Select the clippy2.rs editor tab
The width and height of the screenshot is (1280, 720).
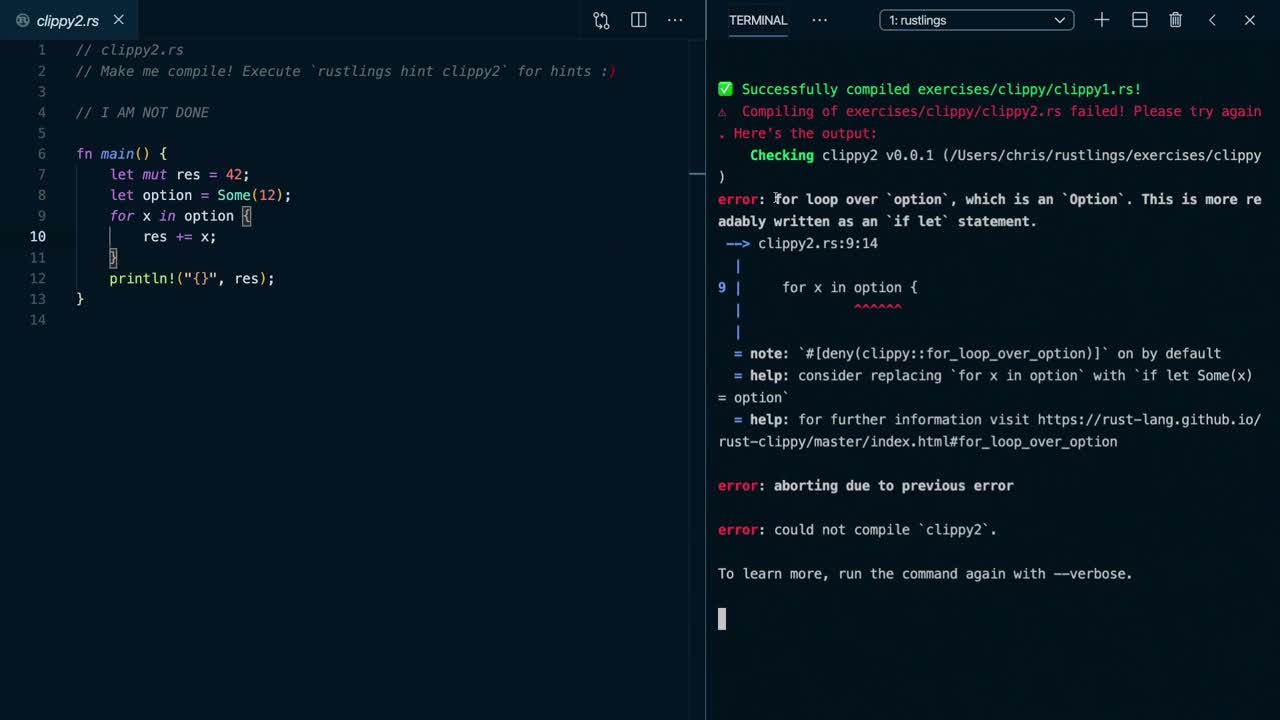click(x=67, y=21)
